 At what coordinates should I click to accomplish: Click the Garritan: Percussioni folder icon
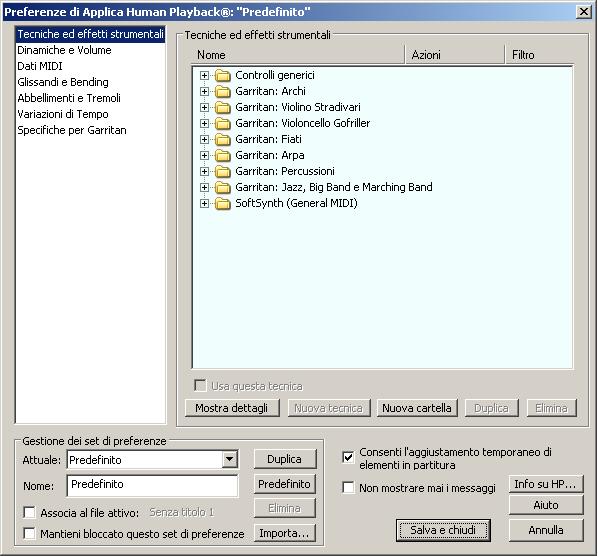coord(223,172)
